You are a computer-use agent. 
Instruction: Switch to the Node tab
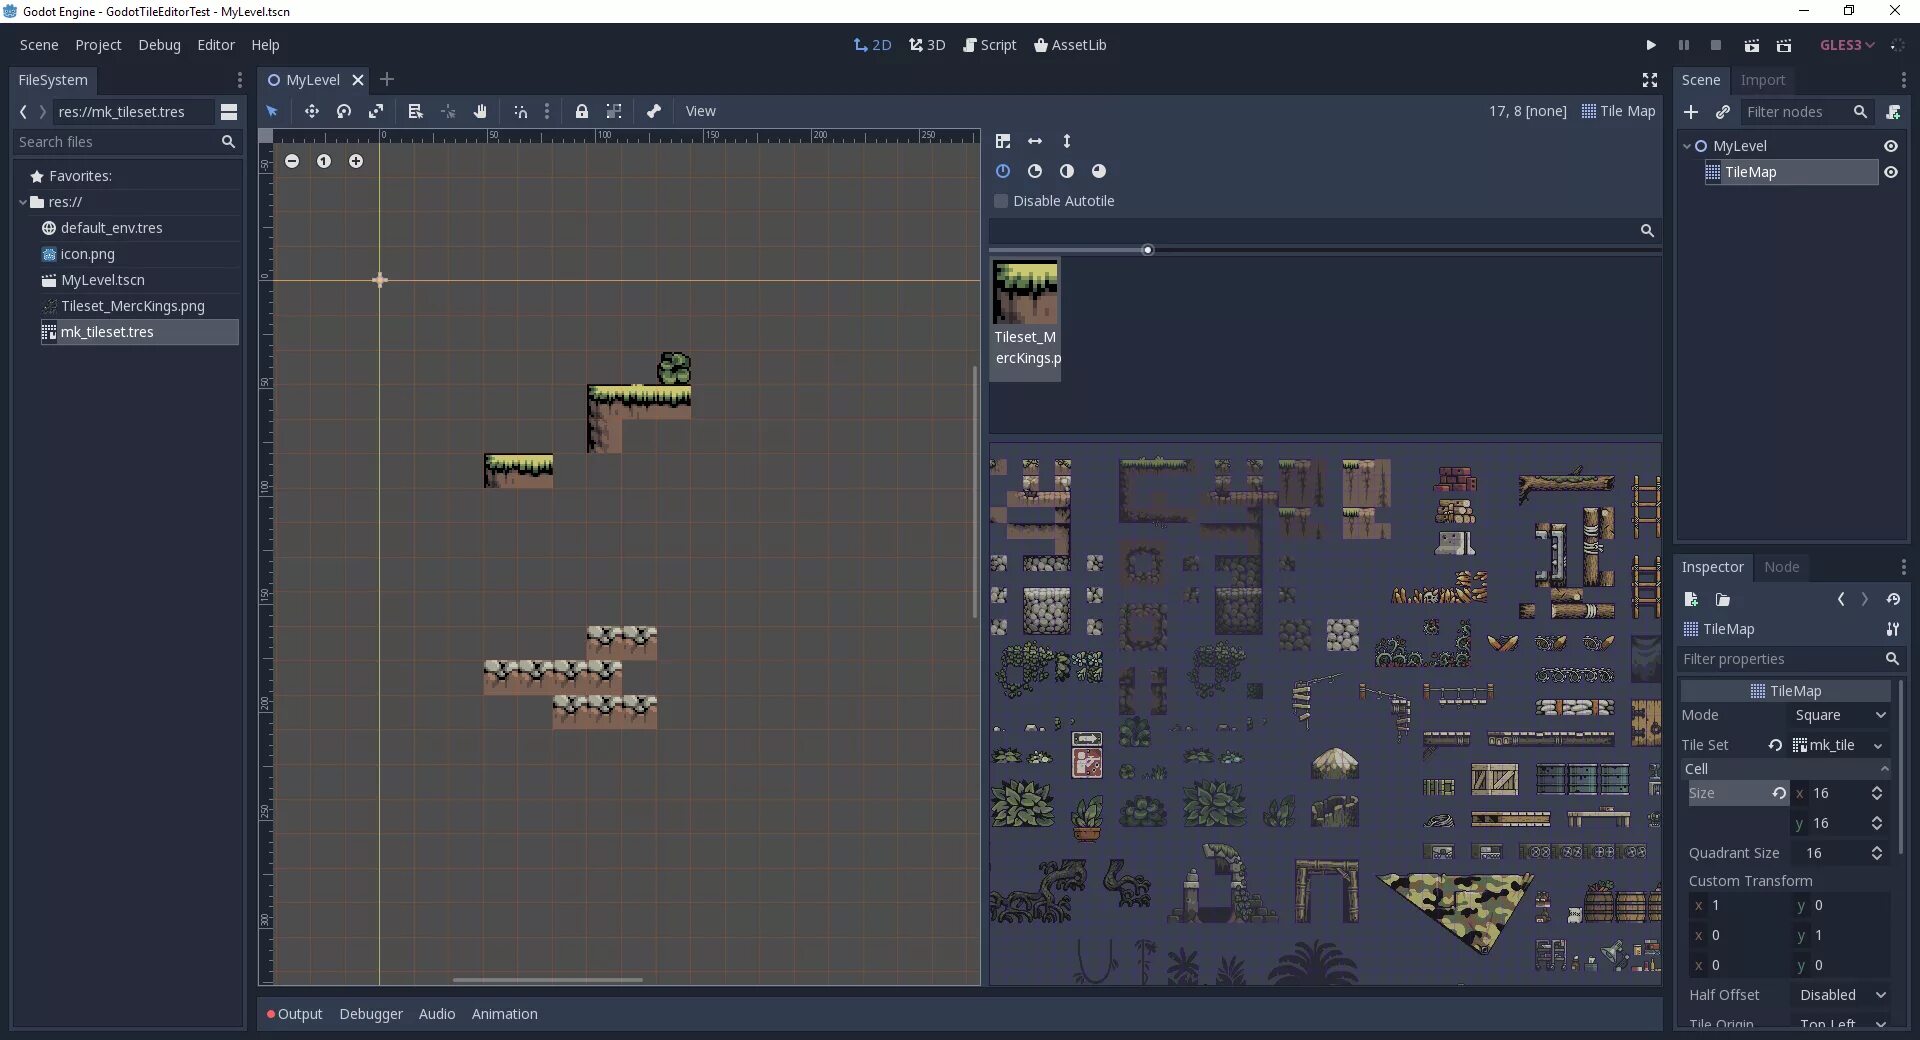(1783, 567)
